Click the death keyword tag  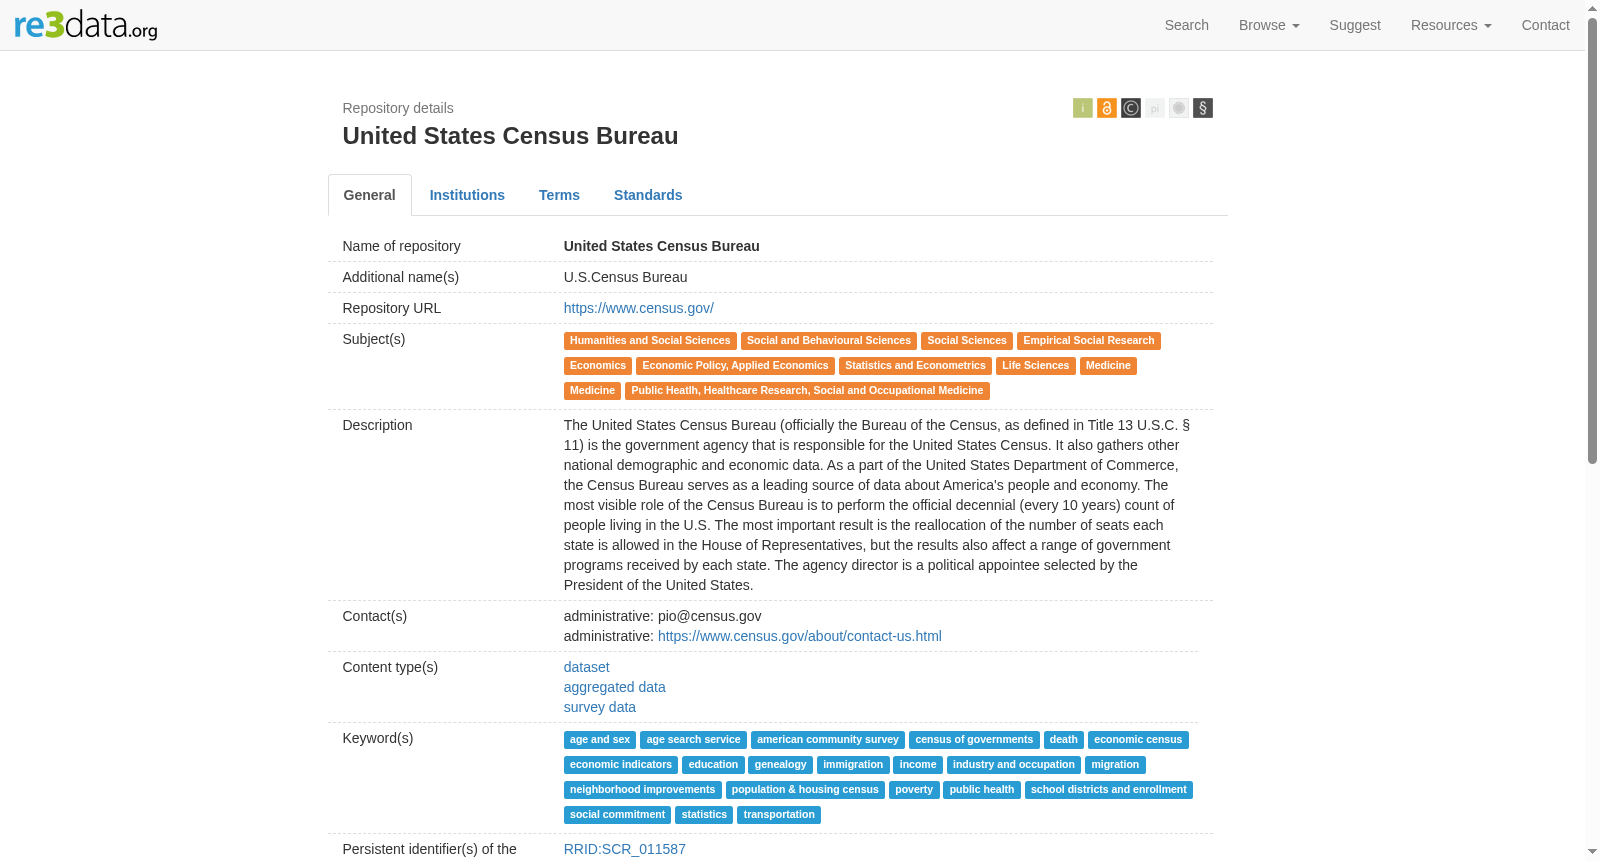(1064, 740)
